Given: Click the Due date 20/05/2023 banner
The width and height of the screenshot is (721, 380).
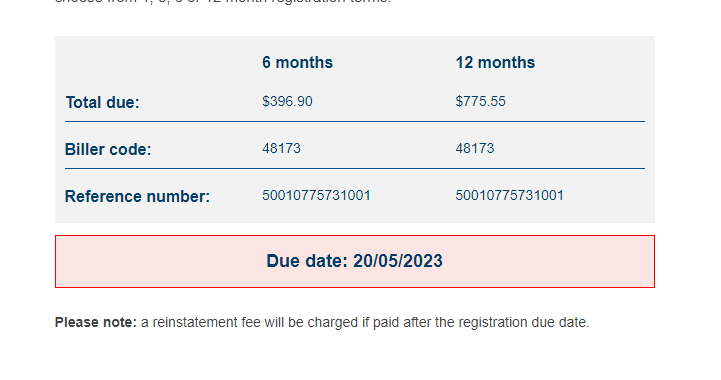Looking at the screenshot, I should 355,261.
